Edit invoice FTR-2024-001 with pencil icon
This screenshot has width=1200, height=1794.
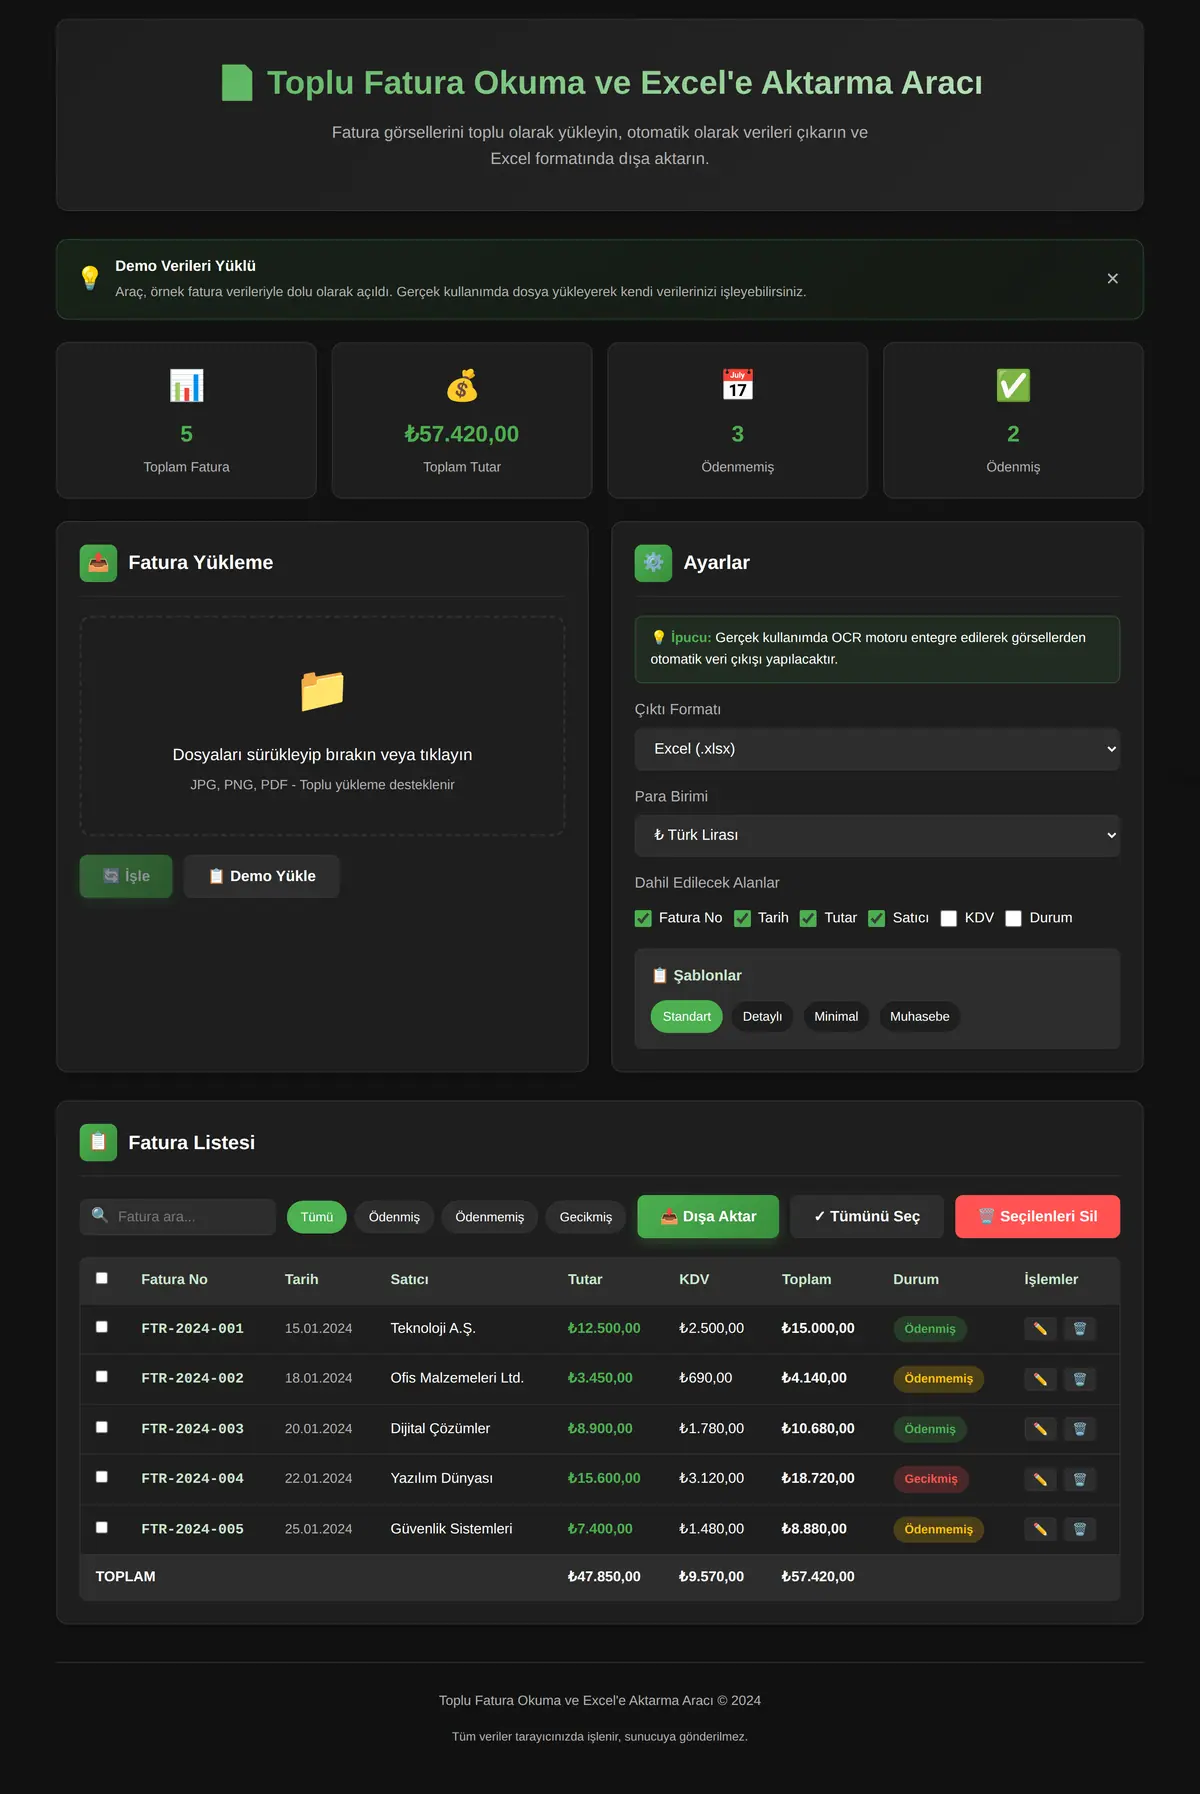[x=1040, y=1329]
